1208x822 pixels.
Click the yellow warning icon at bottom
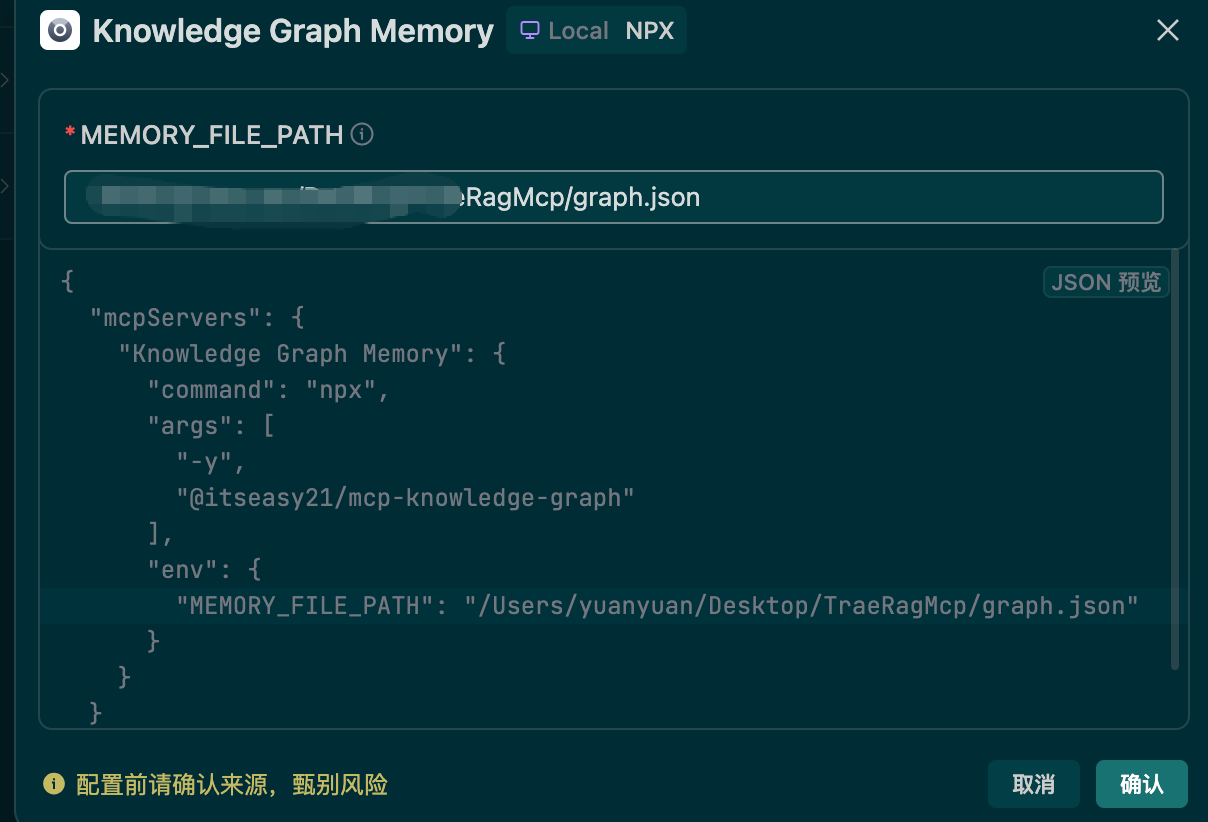point(54,784)
